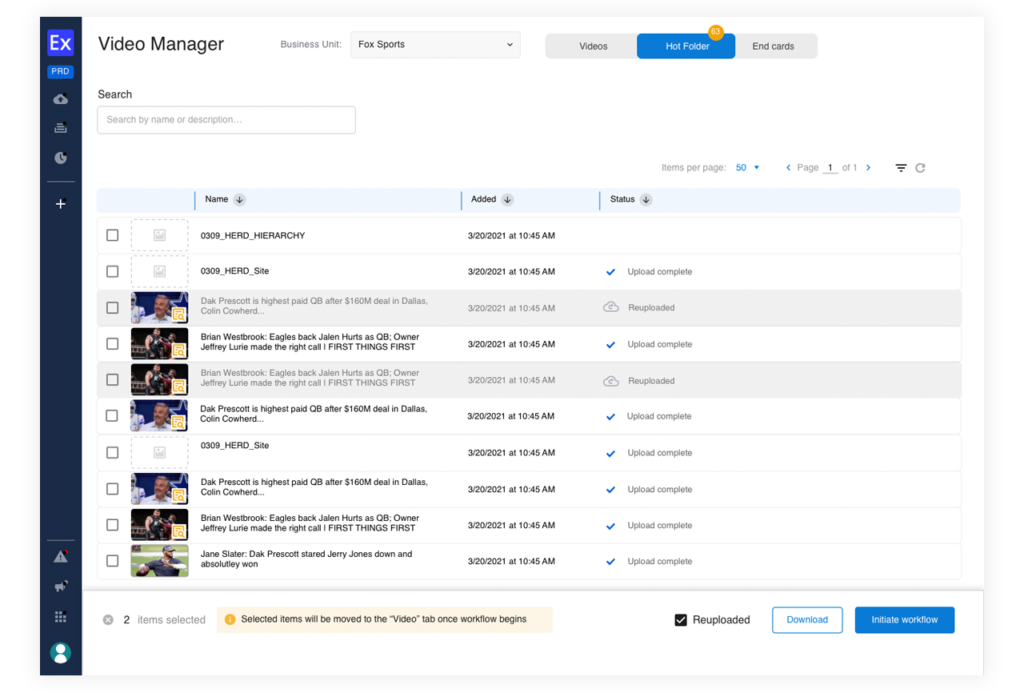The height and width of the screenshot is (693, 1024).
Task: Switch to the Videos tab
Action: coord(592,46)
